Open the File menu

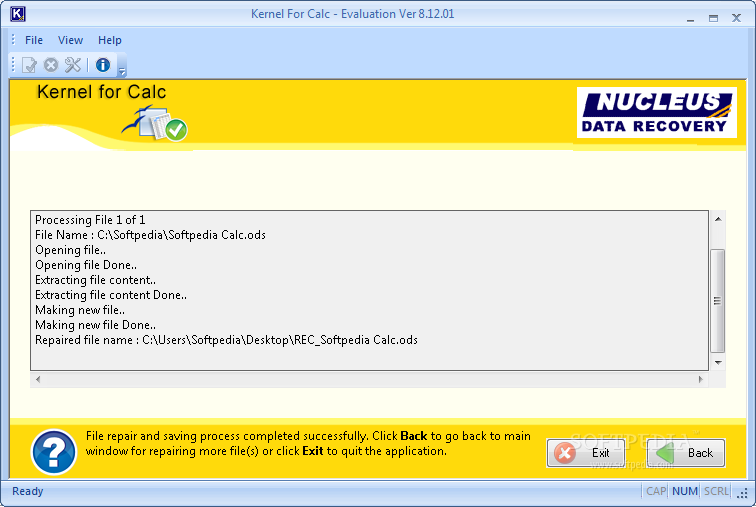34,40
